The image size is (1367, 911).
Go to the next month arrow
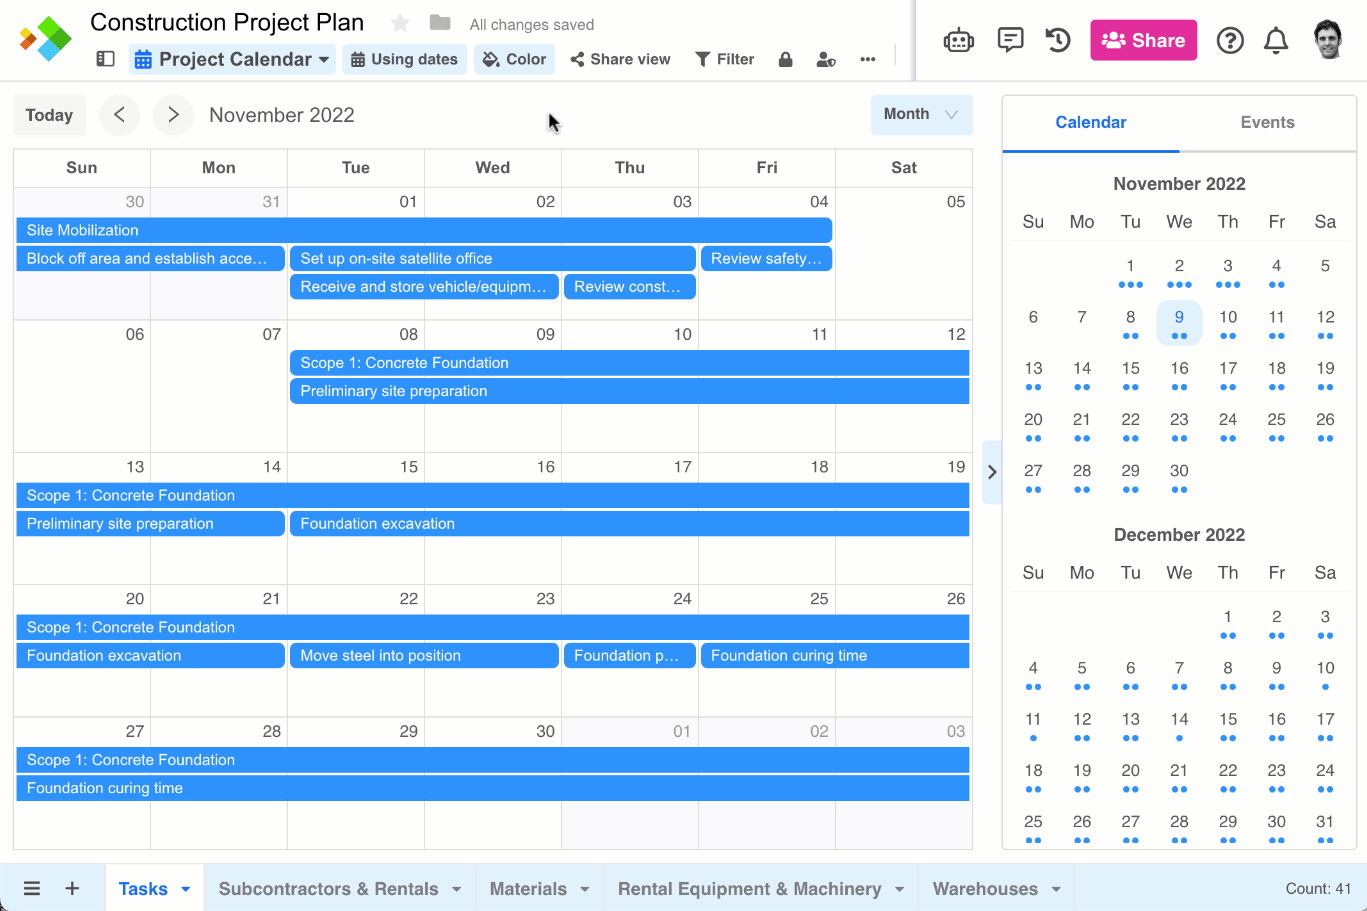pos(173,115)
